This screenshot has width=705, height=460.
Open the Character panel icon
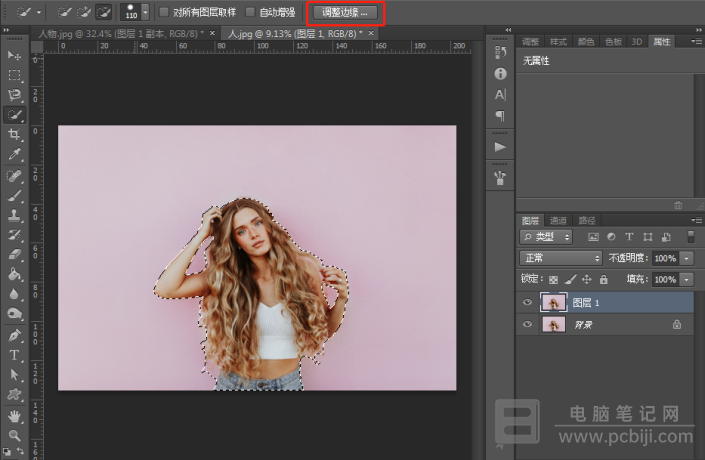(500, 94)
